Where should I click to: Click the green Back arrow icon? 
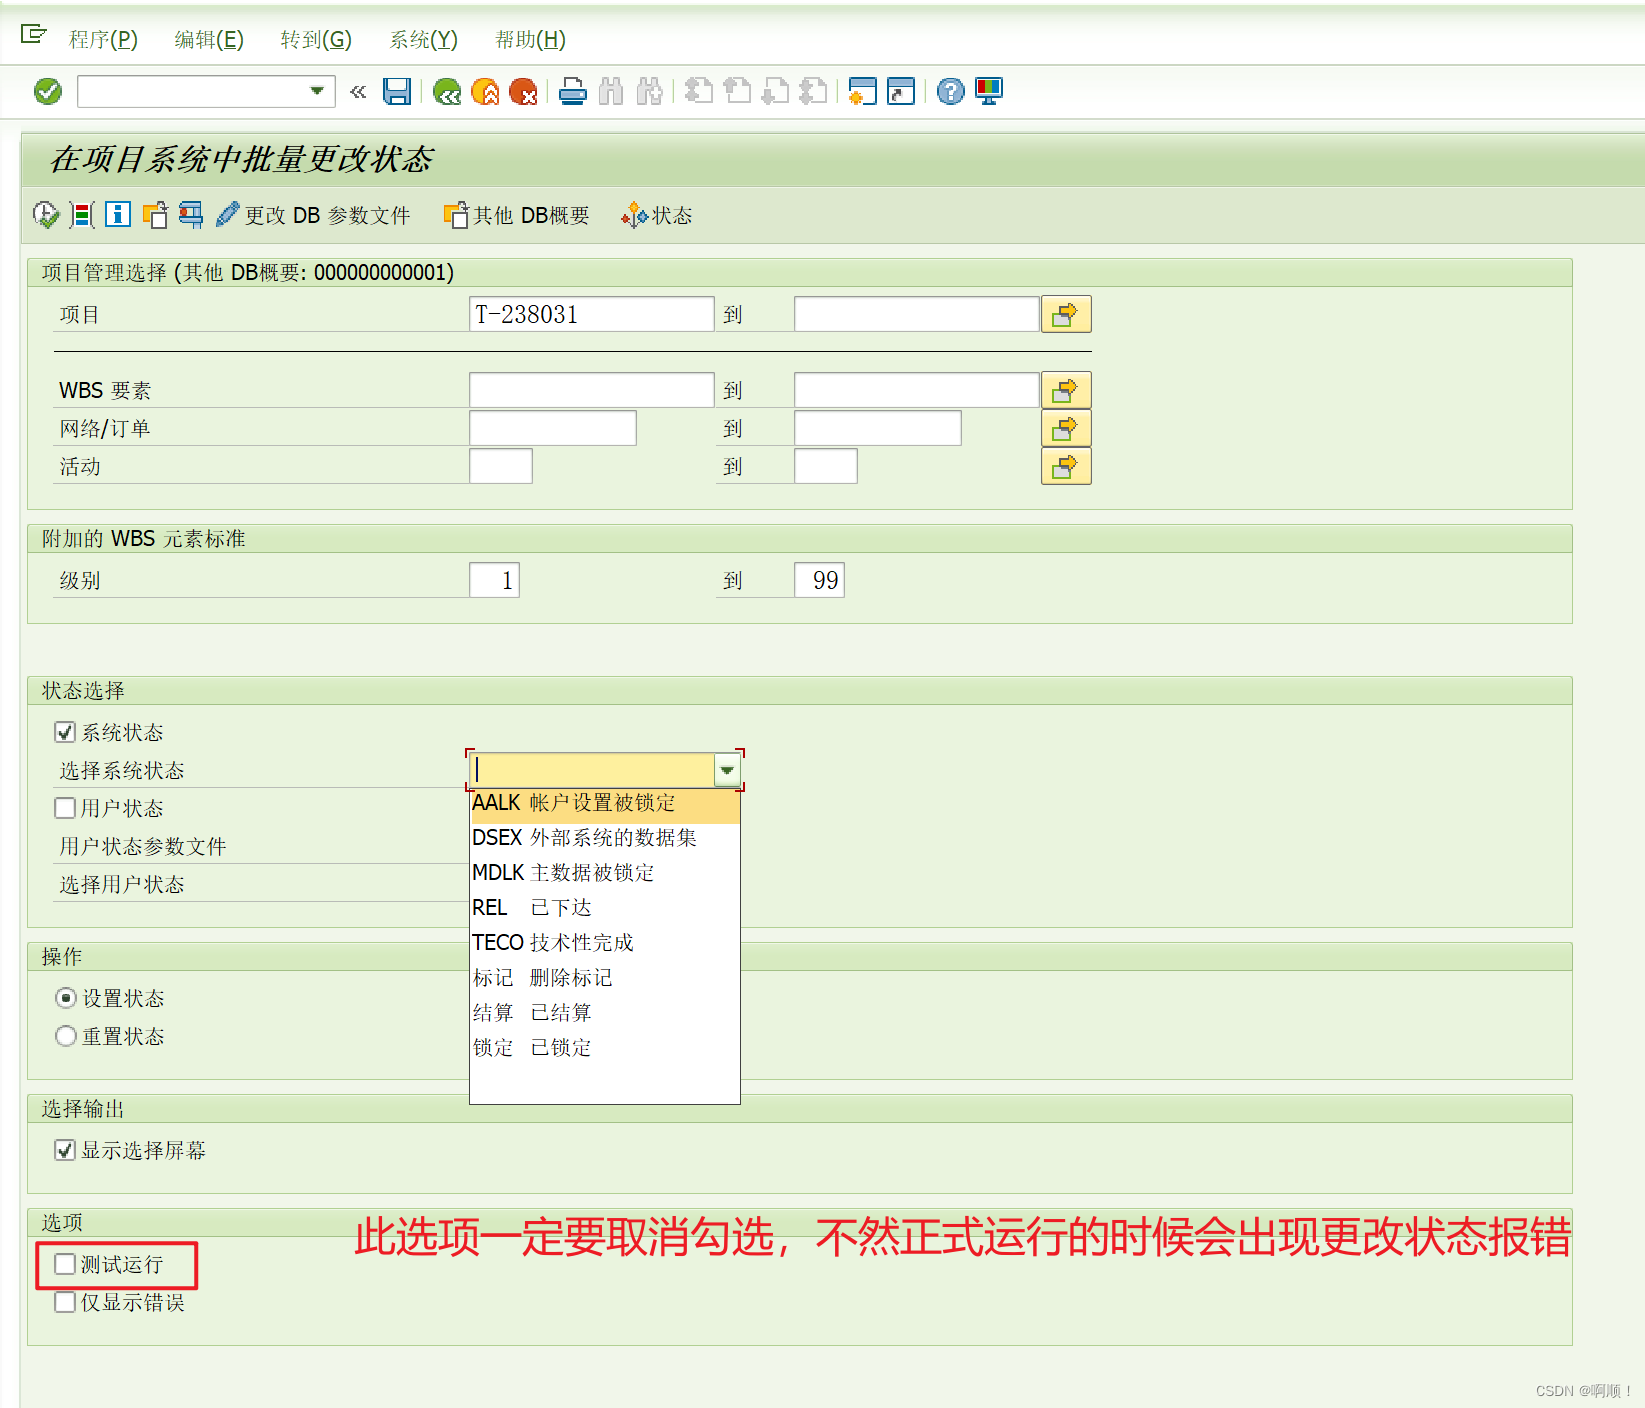[x=447, y=91]
